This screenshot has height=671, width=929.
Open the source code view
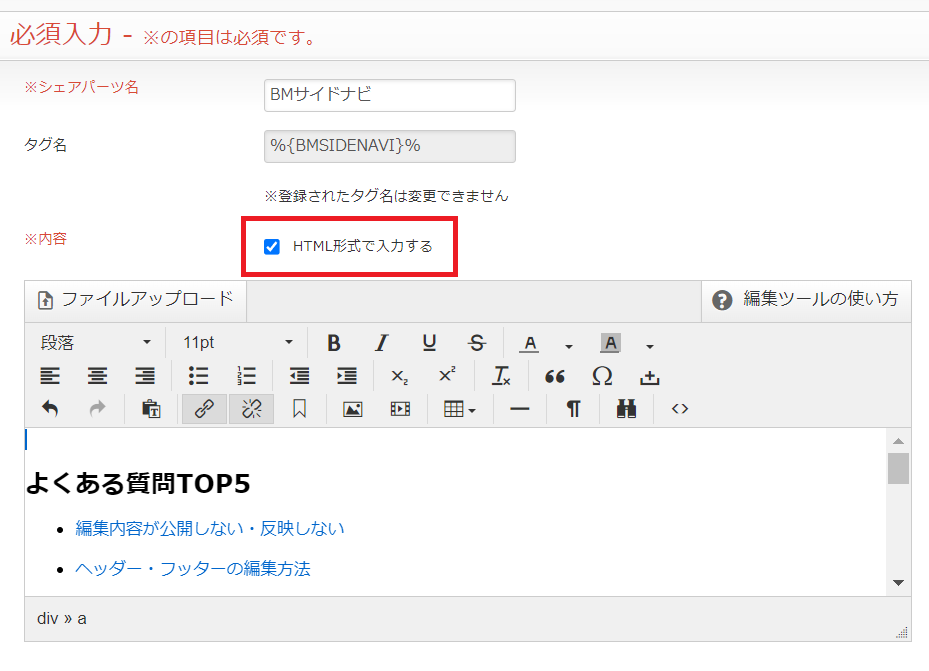coord(680,409)
